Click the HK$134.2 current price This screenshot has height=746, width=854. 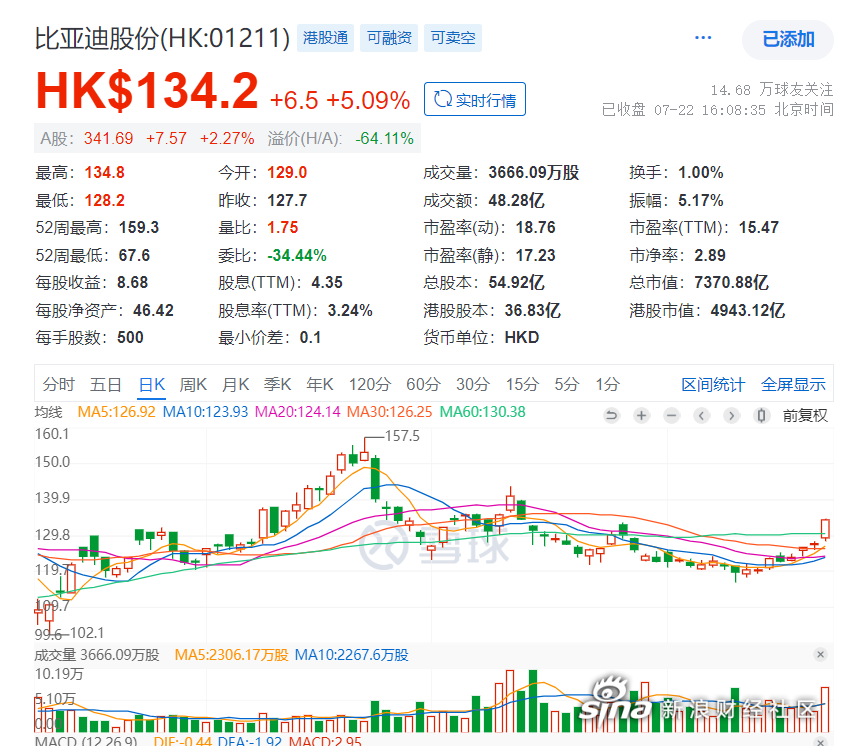pos(147,90)
